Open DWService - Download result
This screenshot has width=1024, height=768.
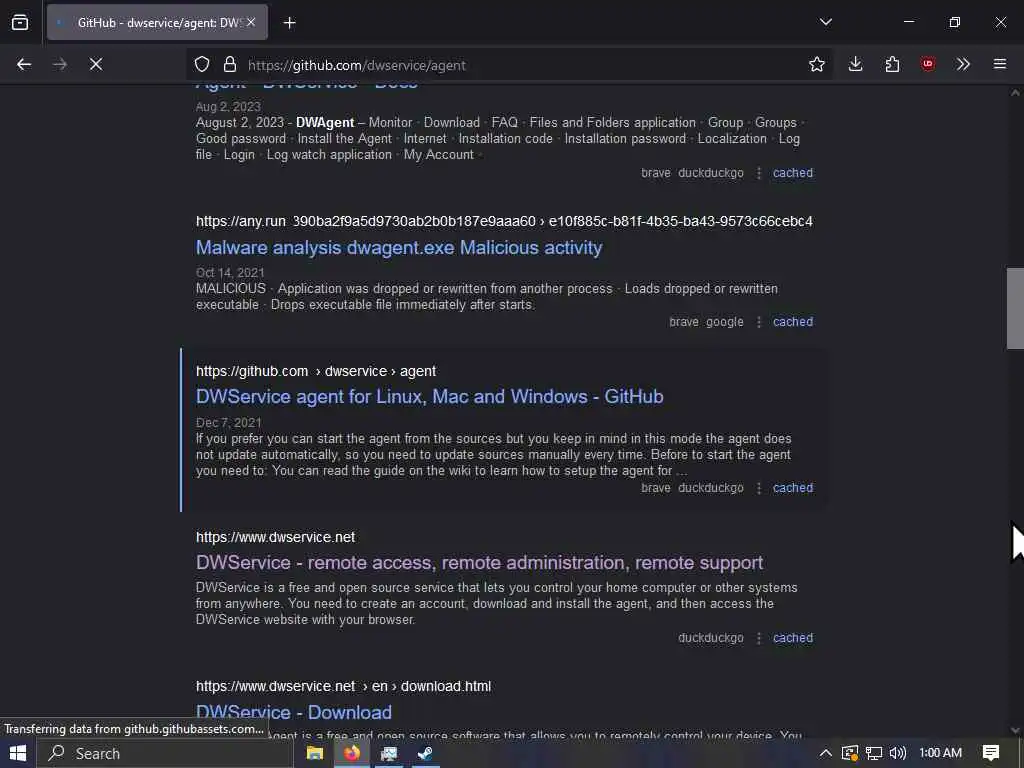click(294, 712)
